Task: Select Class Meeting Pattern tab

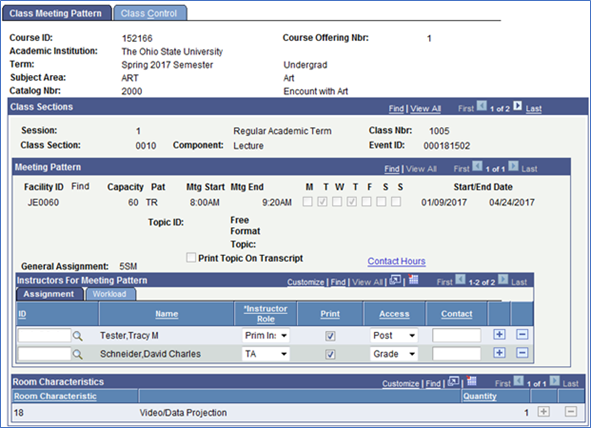Action: [x=56, y=13]
